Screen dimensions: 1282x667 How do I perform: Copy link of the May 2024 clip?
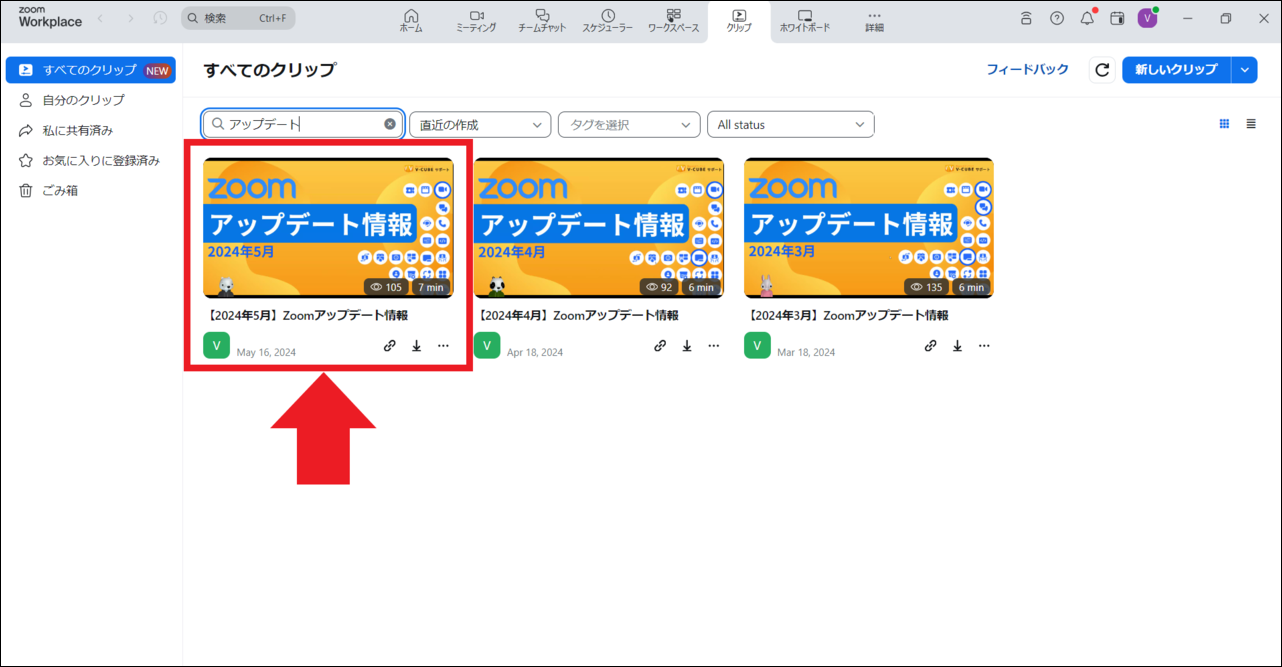coord(390,346)
